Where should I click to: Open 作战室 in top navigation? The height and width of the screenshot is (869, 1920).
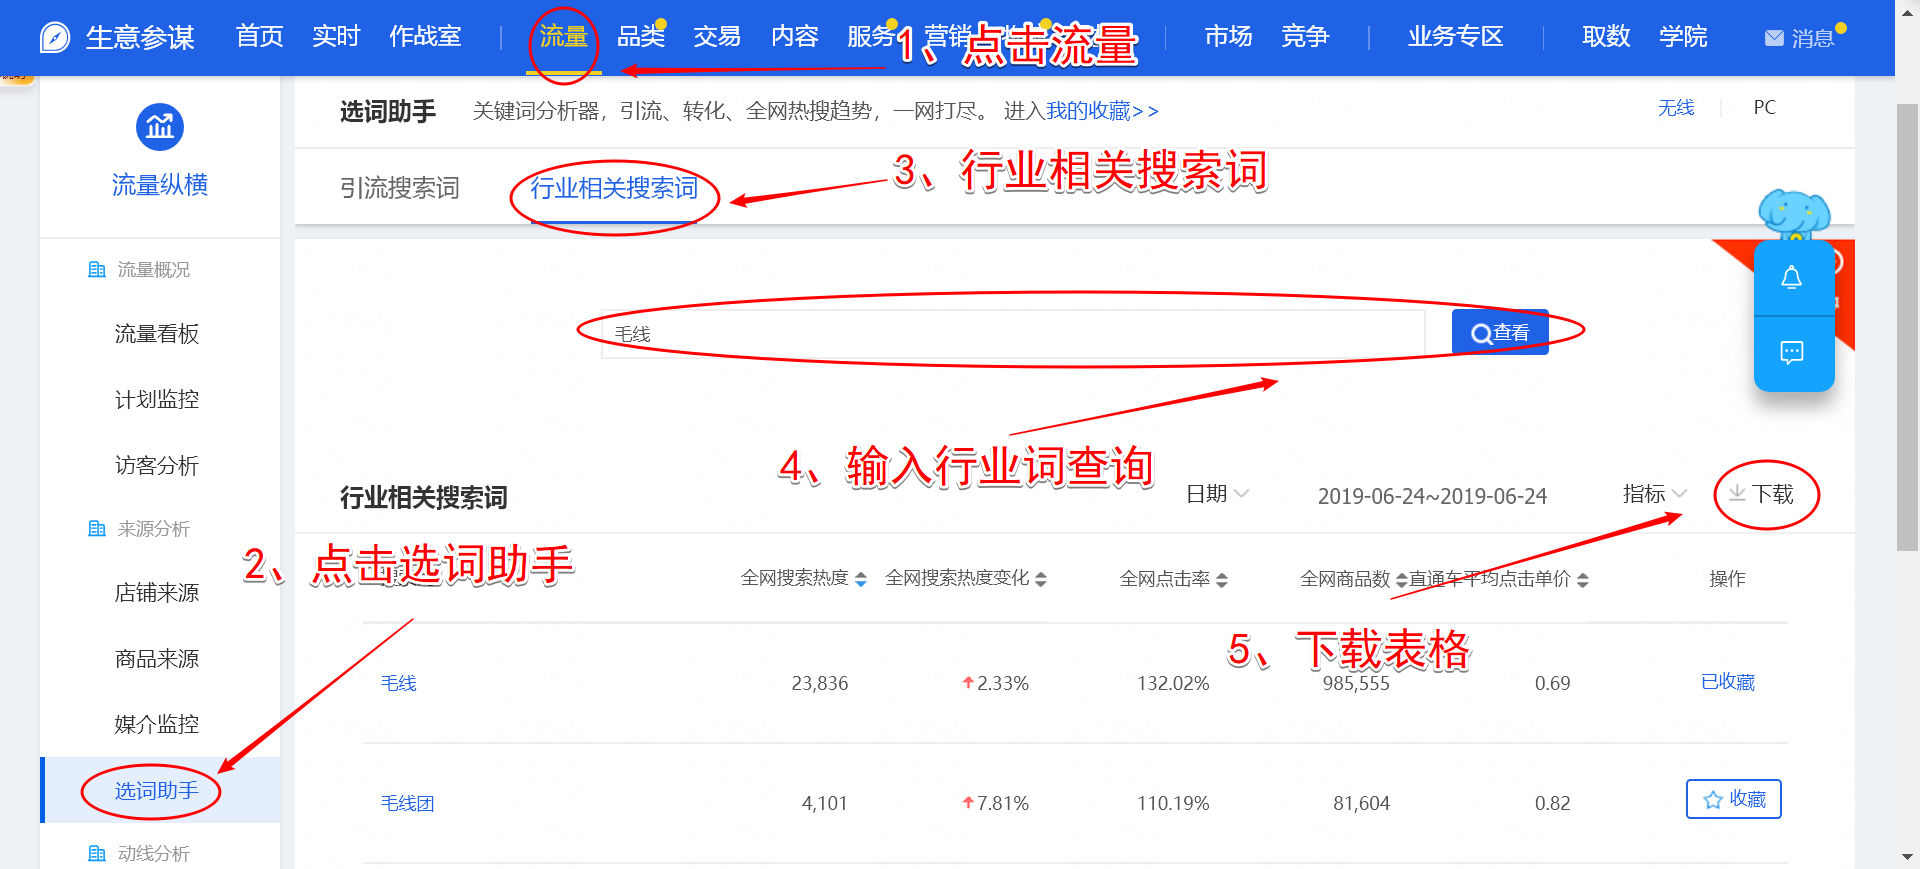(425, 37)
